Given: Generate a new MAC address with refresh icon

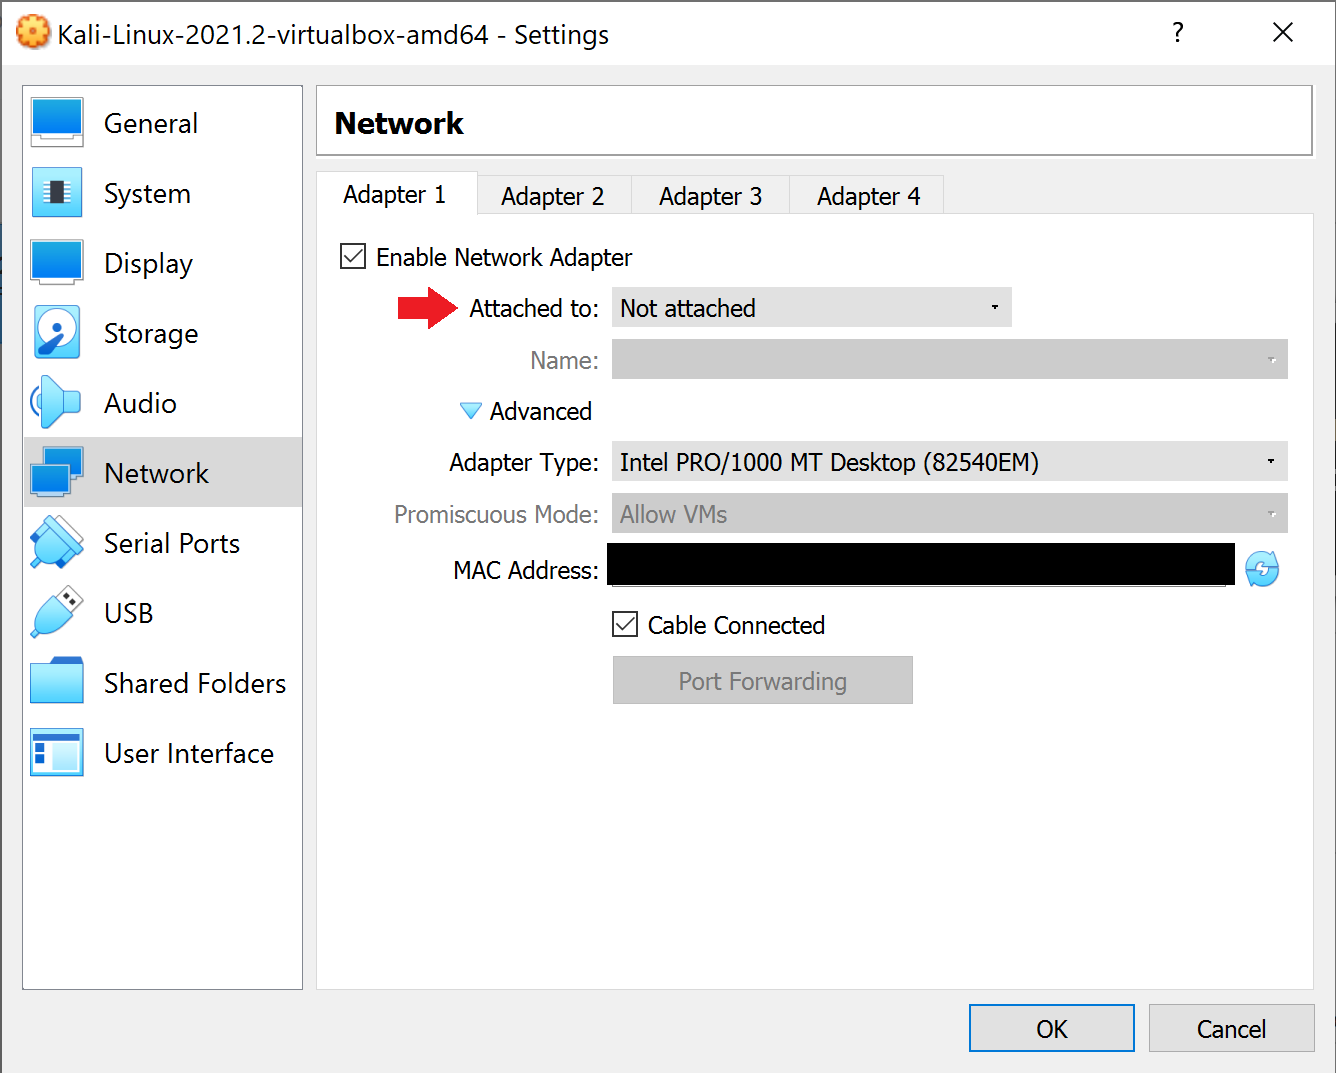Looking at the screenshot, I should click(x=1262, y=569).
